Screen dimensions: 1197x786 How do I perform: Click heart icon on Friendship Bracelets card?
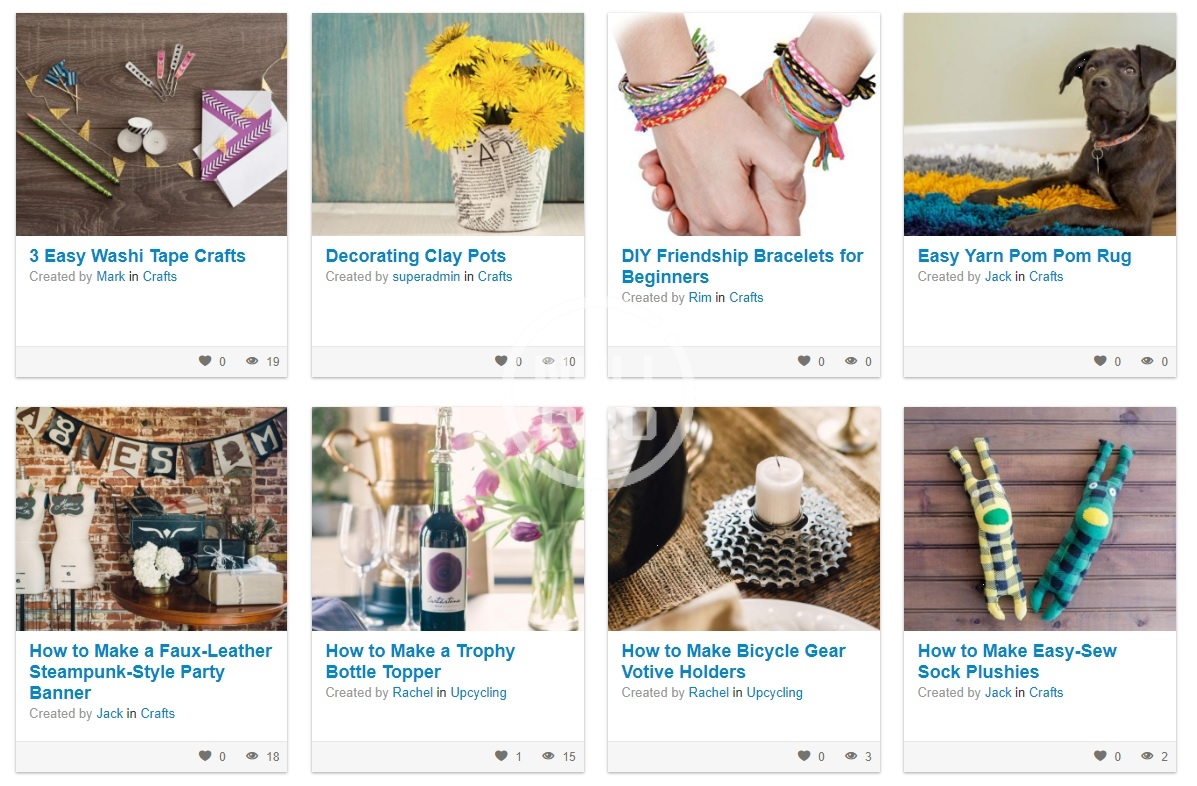[804, 361]
